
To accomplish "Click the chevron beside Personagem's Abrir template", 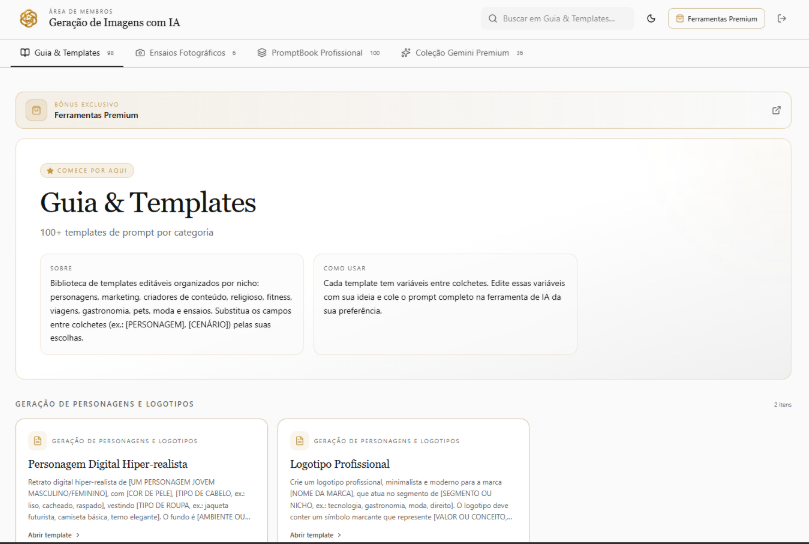I will click(x=78, y=535).
